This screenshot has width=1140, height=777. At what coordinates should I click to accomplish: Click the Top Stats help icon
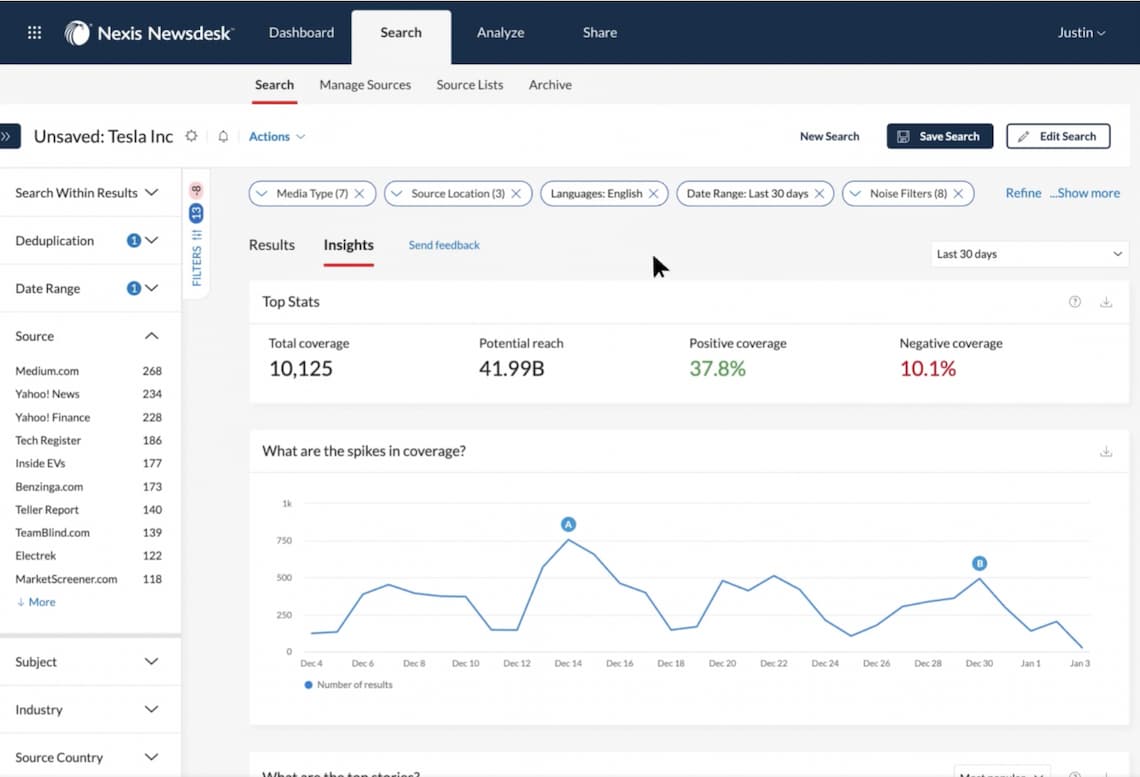point(1075,302)
